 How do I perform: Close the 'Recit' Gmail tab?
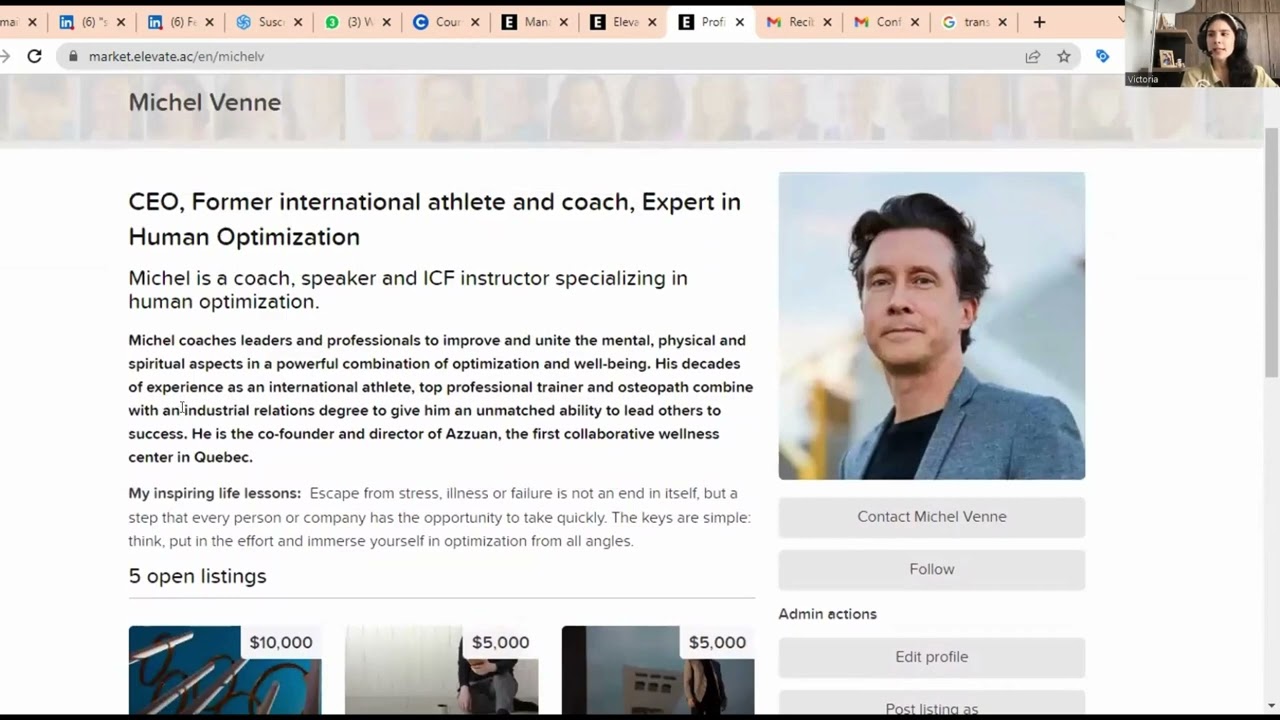(827, 22)
